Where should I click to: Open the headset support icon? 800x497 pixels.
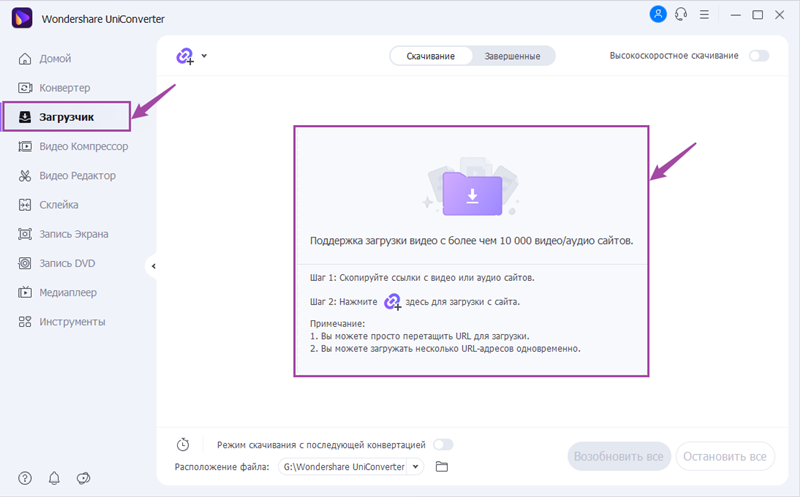681,14
